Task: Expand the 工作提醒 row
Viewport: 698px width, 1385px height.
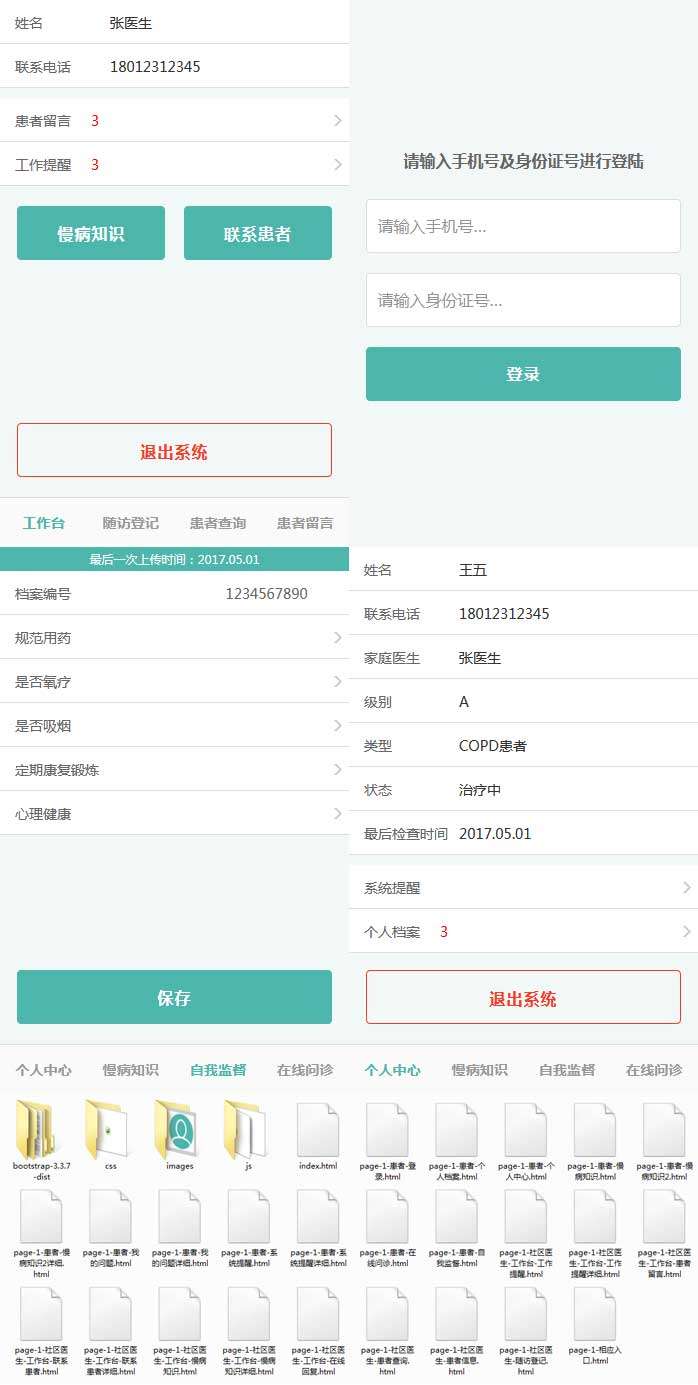Action: [174, 165]
